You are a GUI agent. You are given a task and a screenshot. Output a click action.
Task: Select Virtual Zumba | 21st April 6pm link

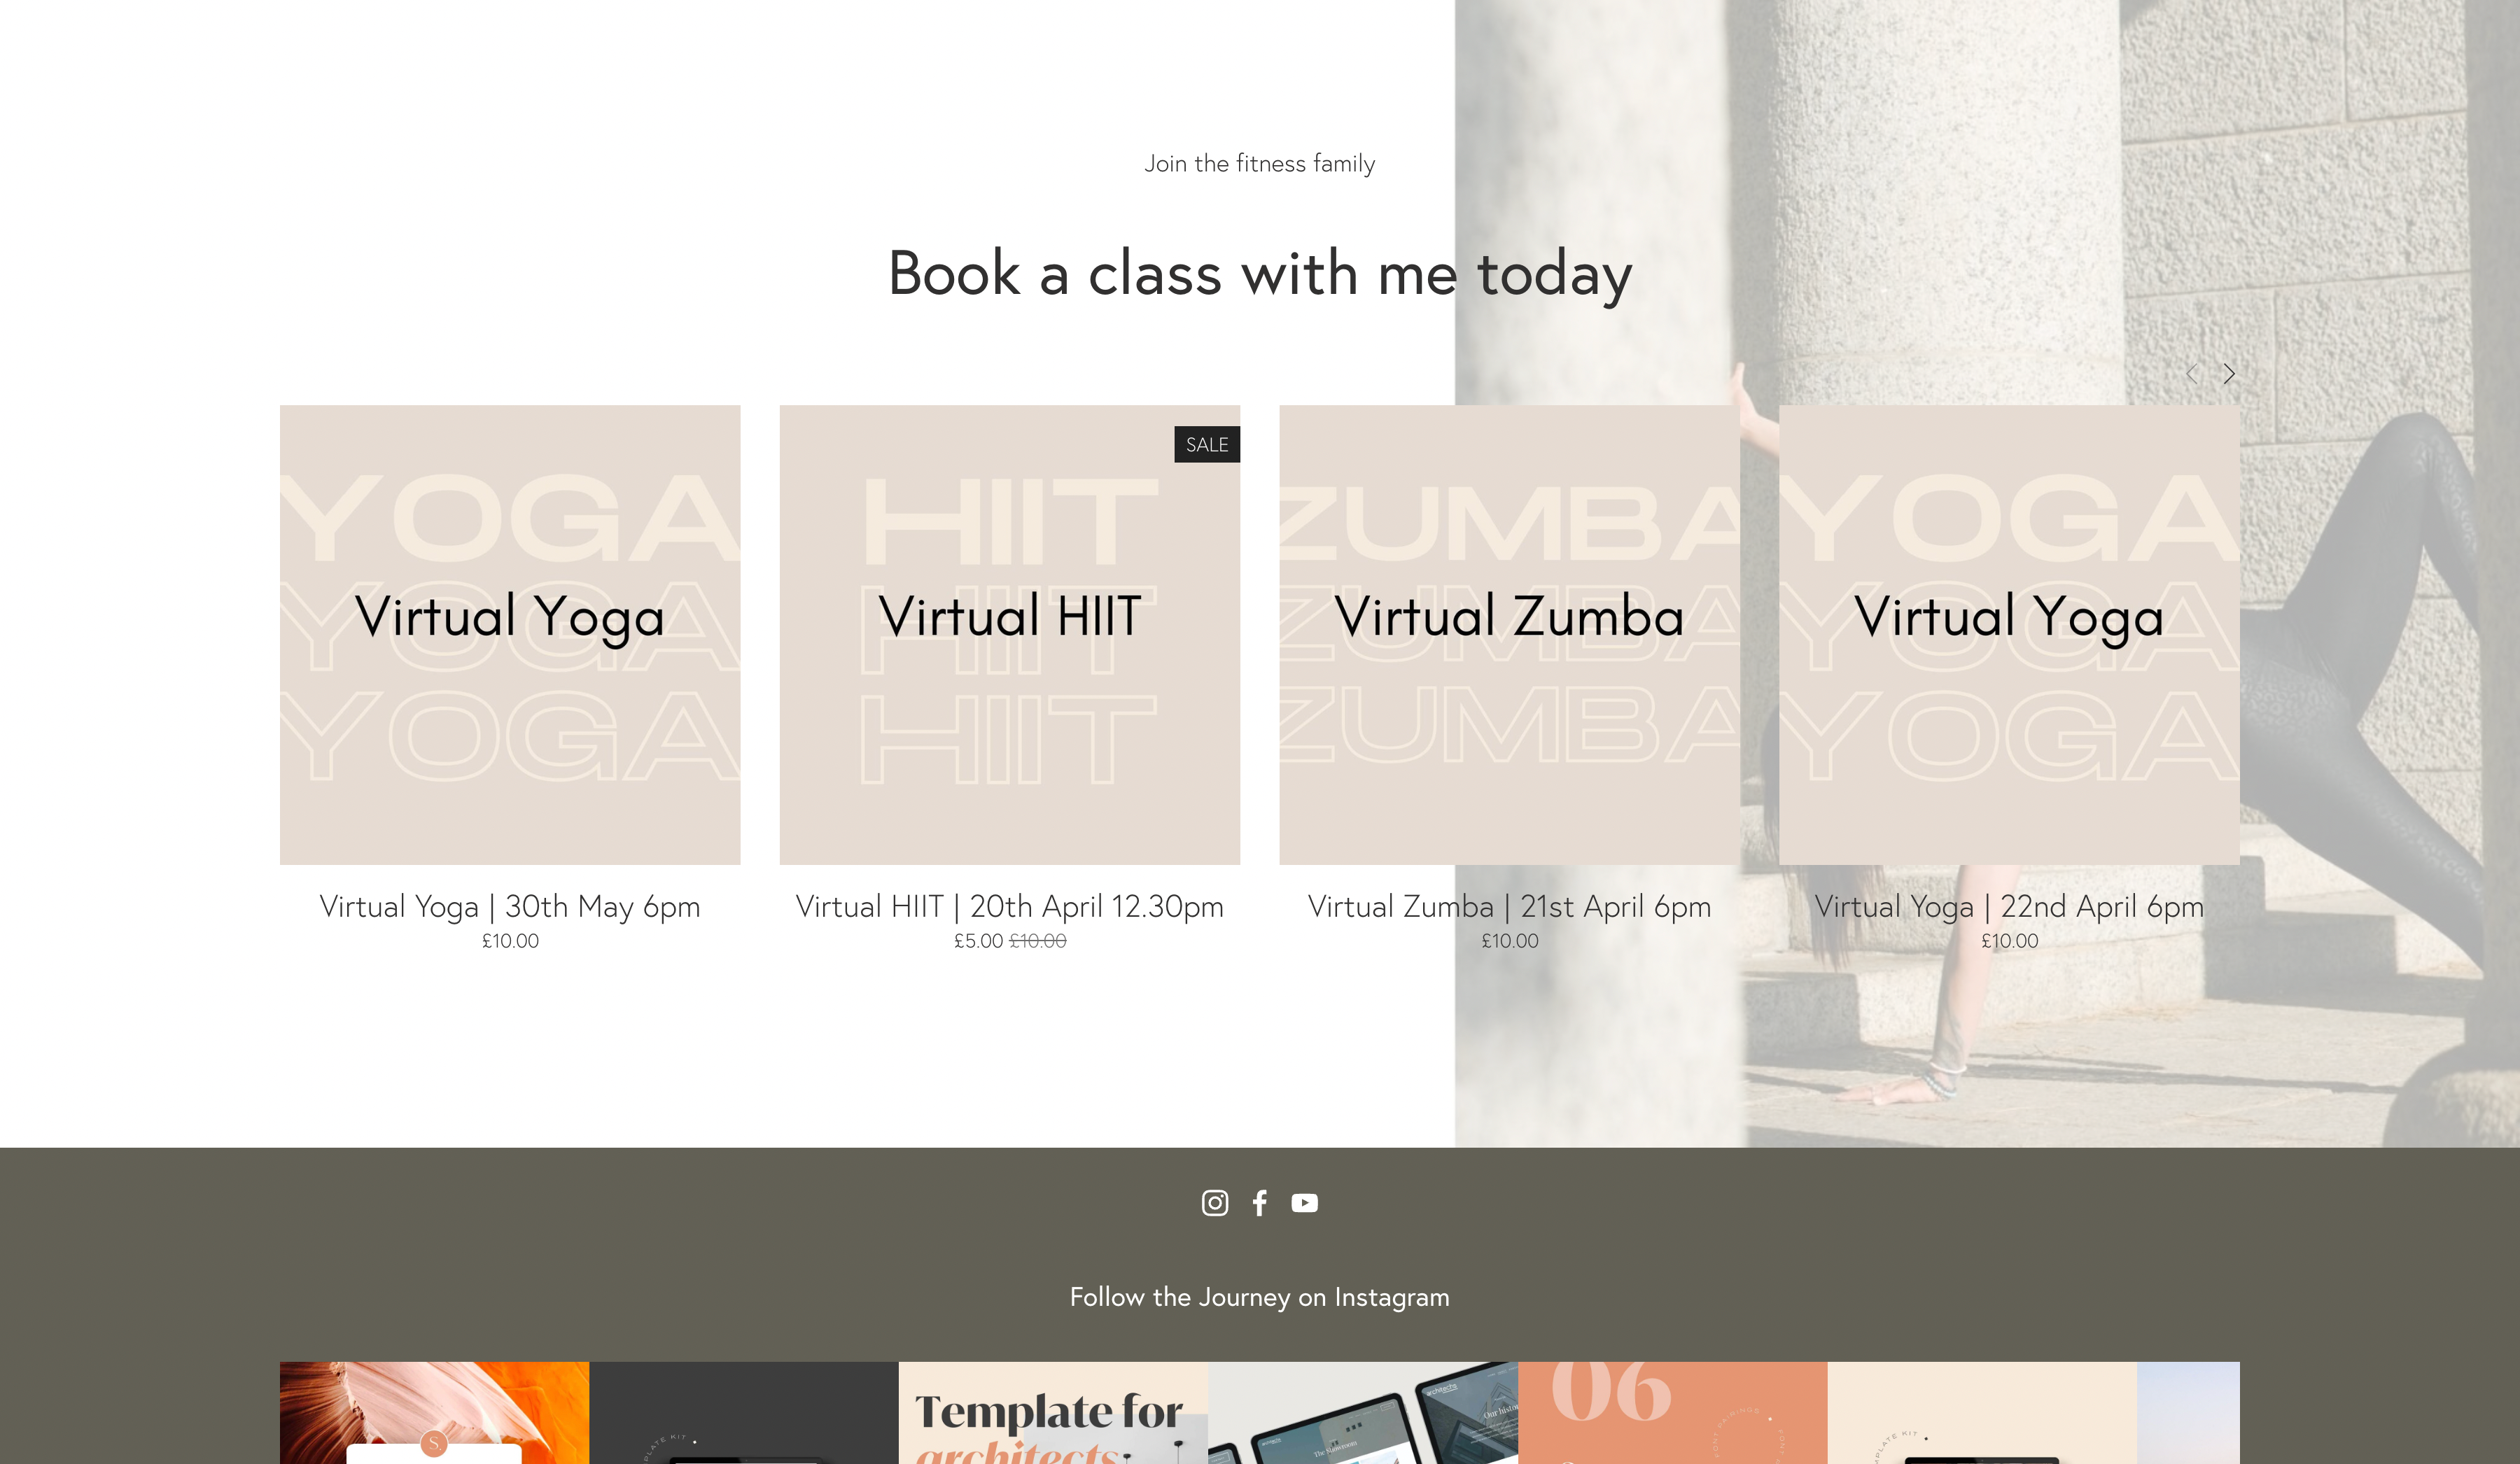1509,907
